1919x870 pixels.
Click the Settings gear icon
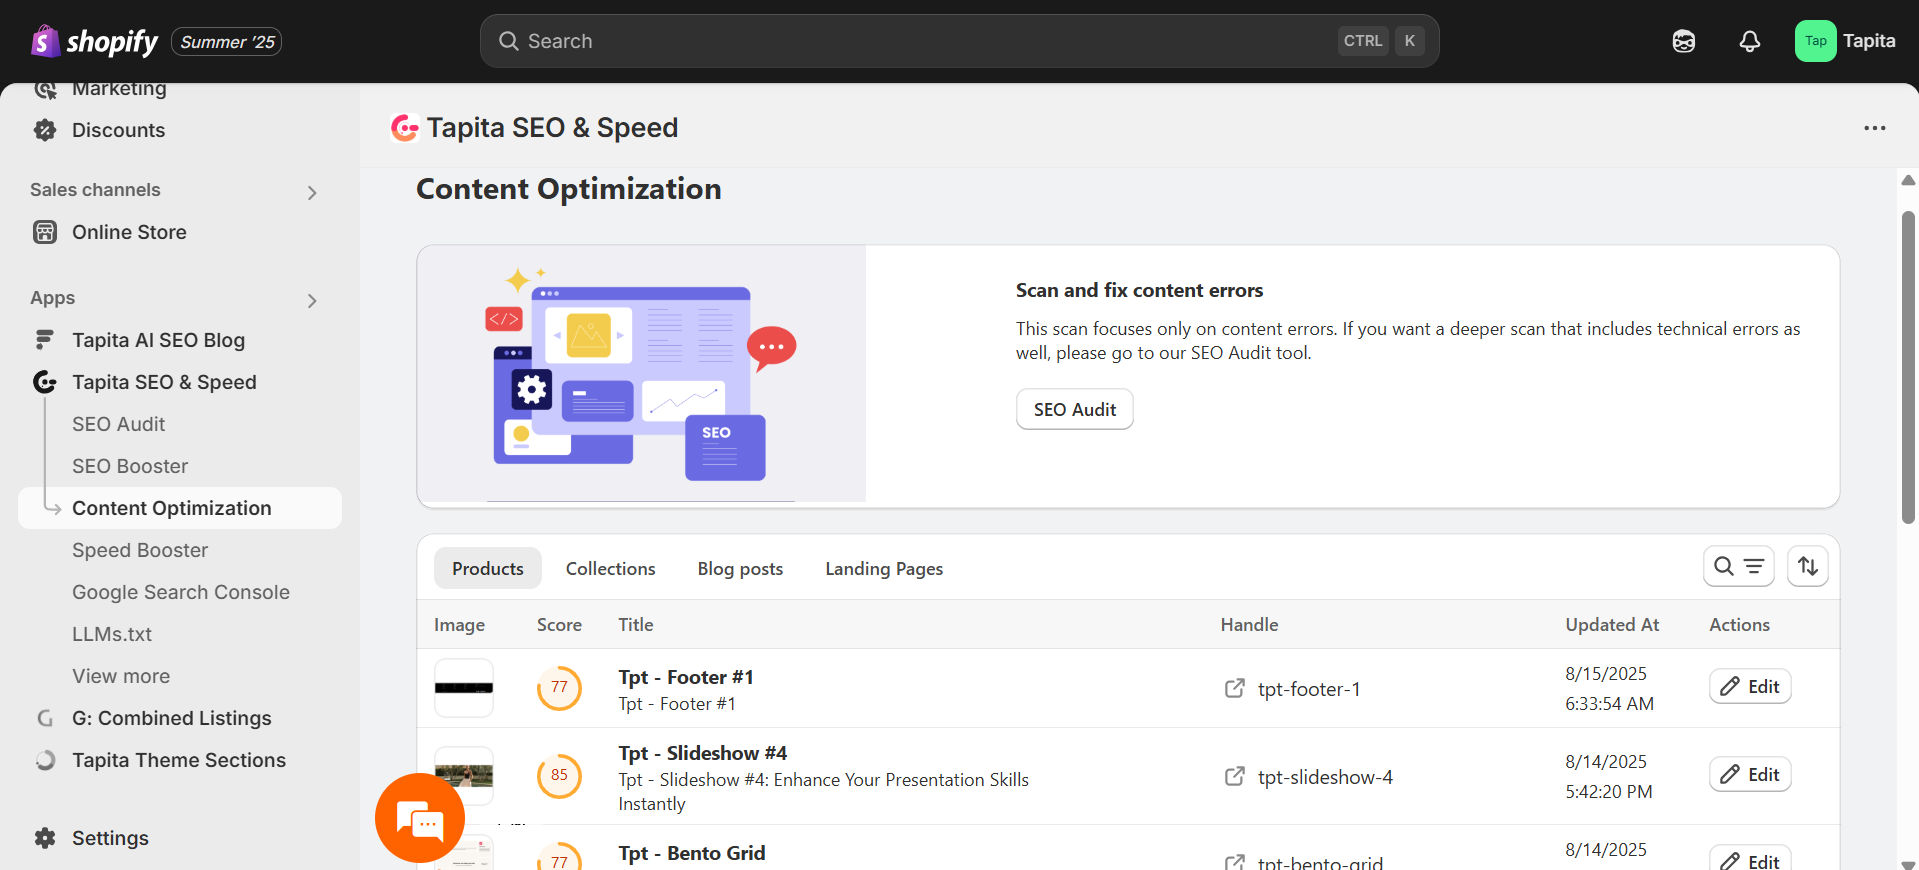tap(45, 838)
